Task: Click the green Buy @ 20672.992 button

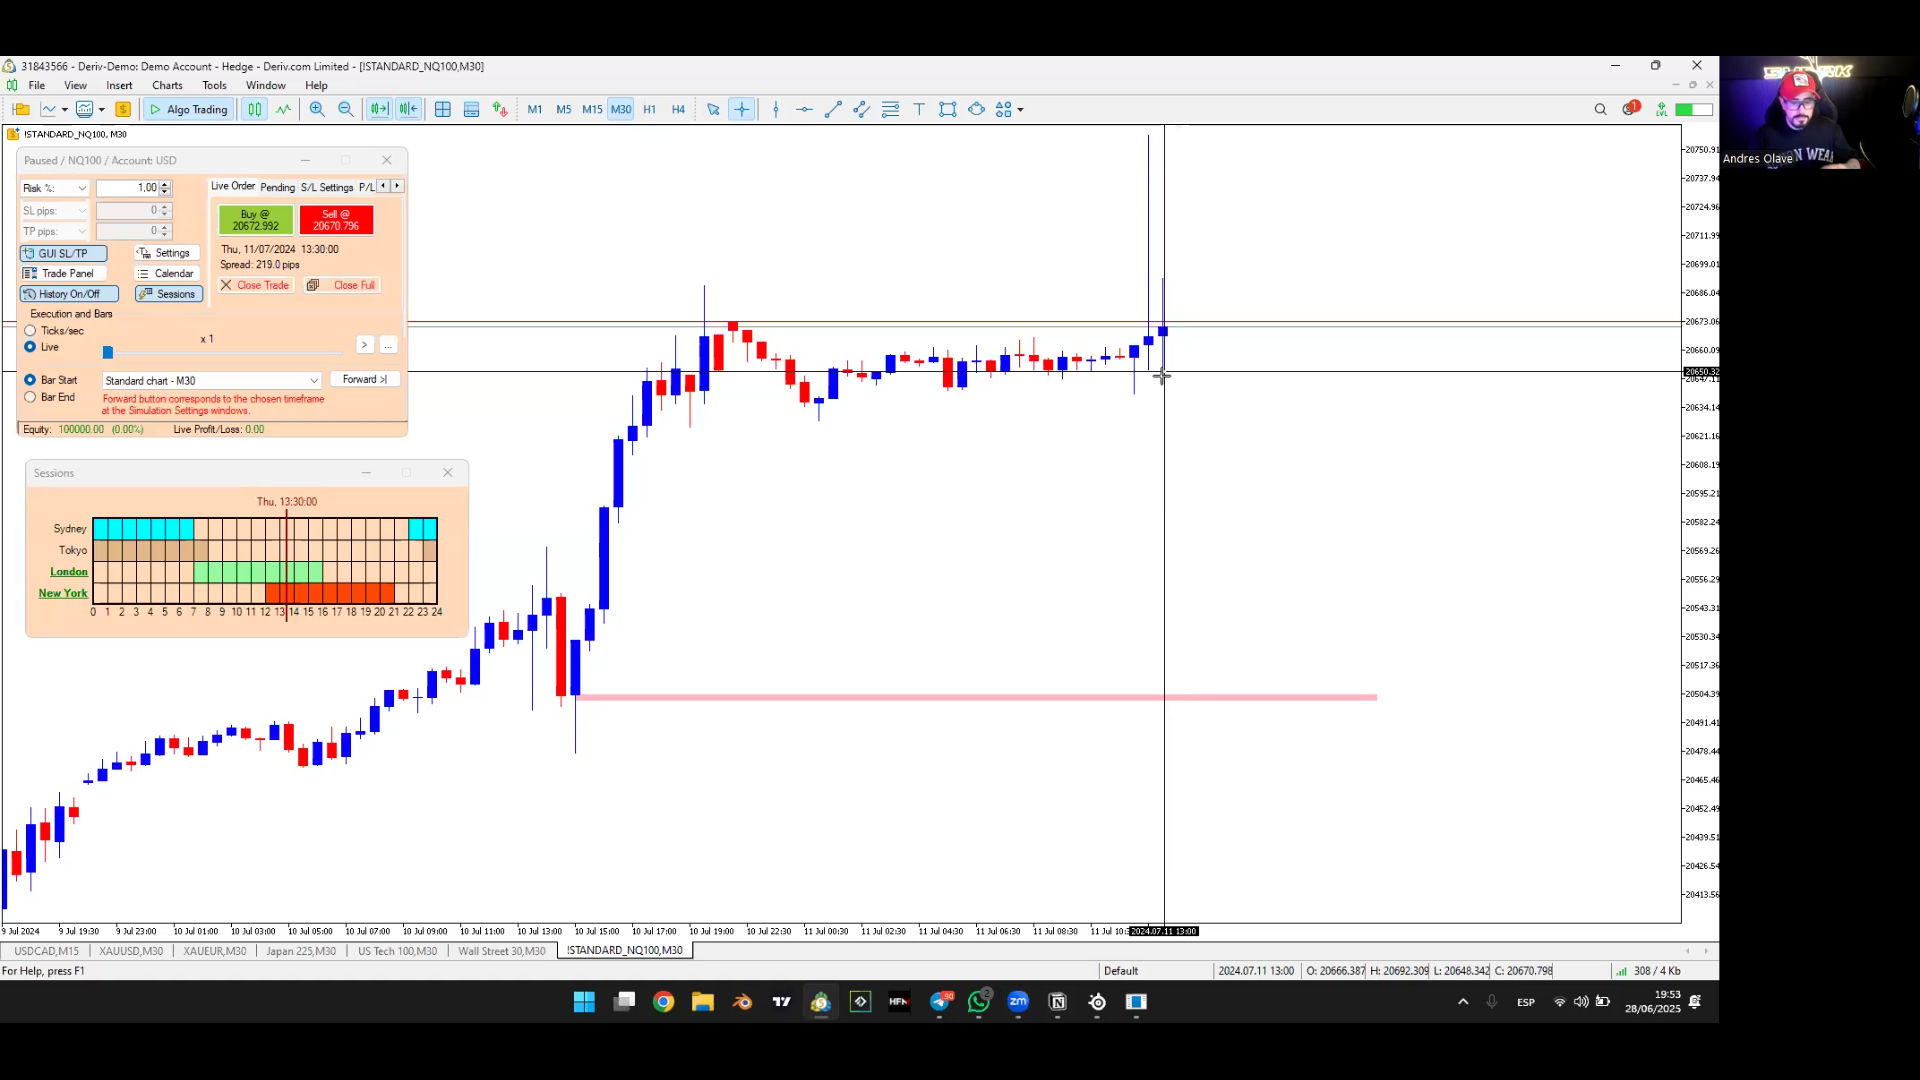Action: point(256,220)
